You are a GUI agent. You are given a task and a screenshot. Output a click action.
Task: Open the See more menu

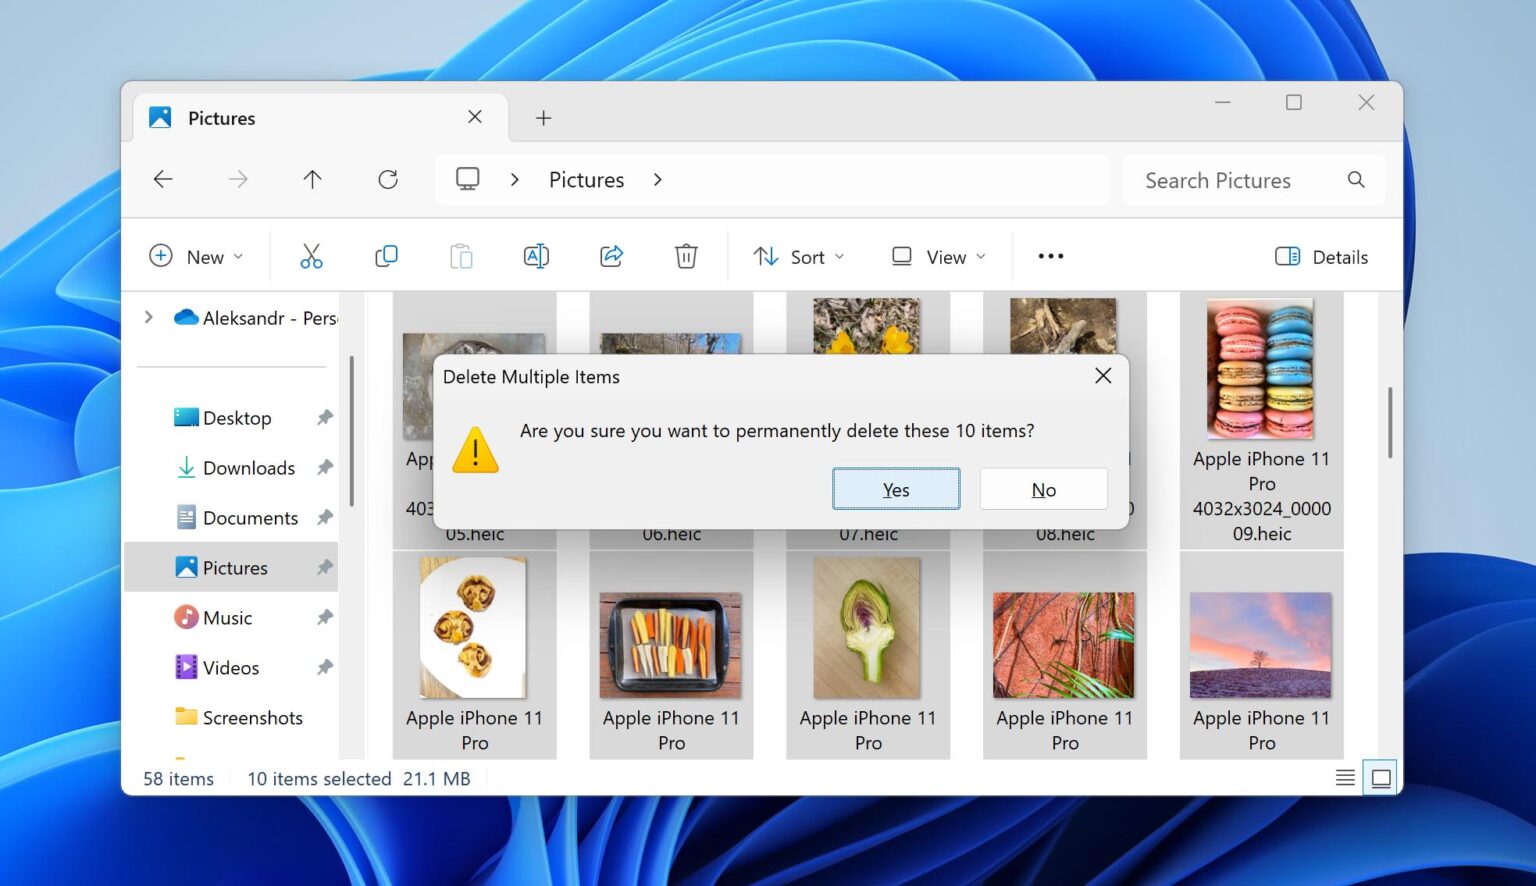tap(1050, 256)
